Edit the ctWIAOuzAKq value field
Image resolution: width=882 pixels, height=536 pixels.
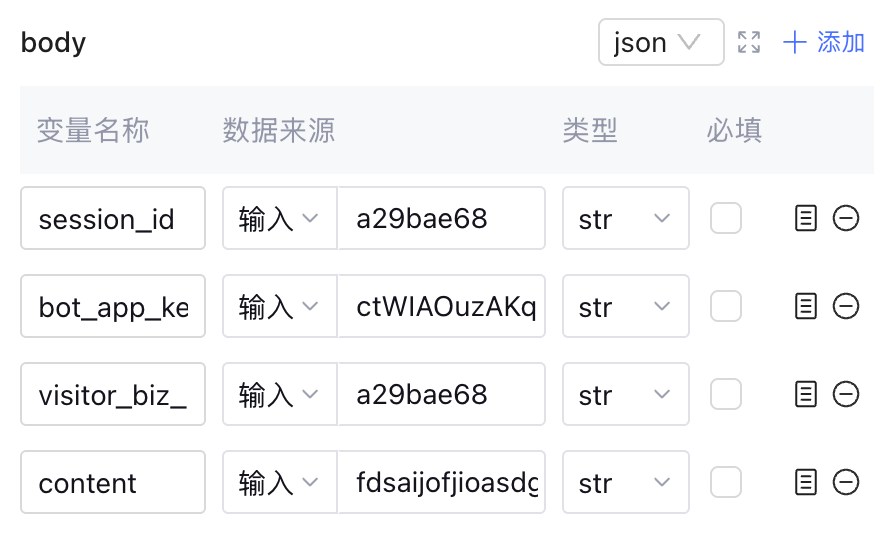pyautogui.click(x=441, y=306)
